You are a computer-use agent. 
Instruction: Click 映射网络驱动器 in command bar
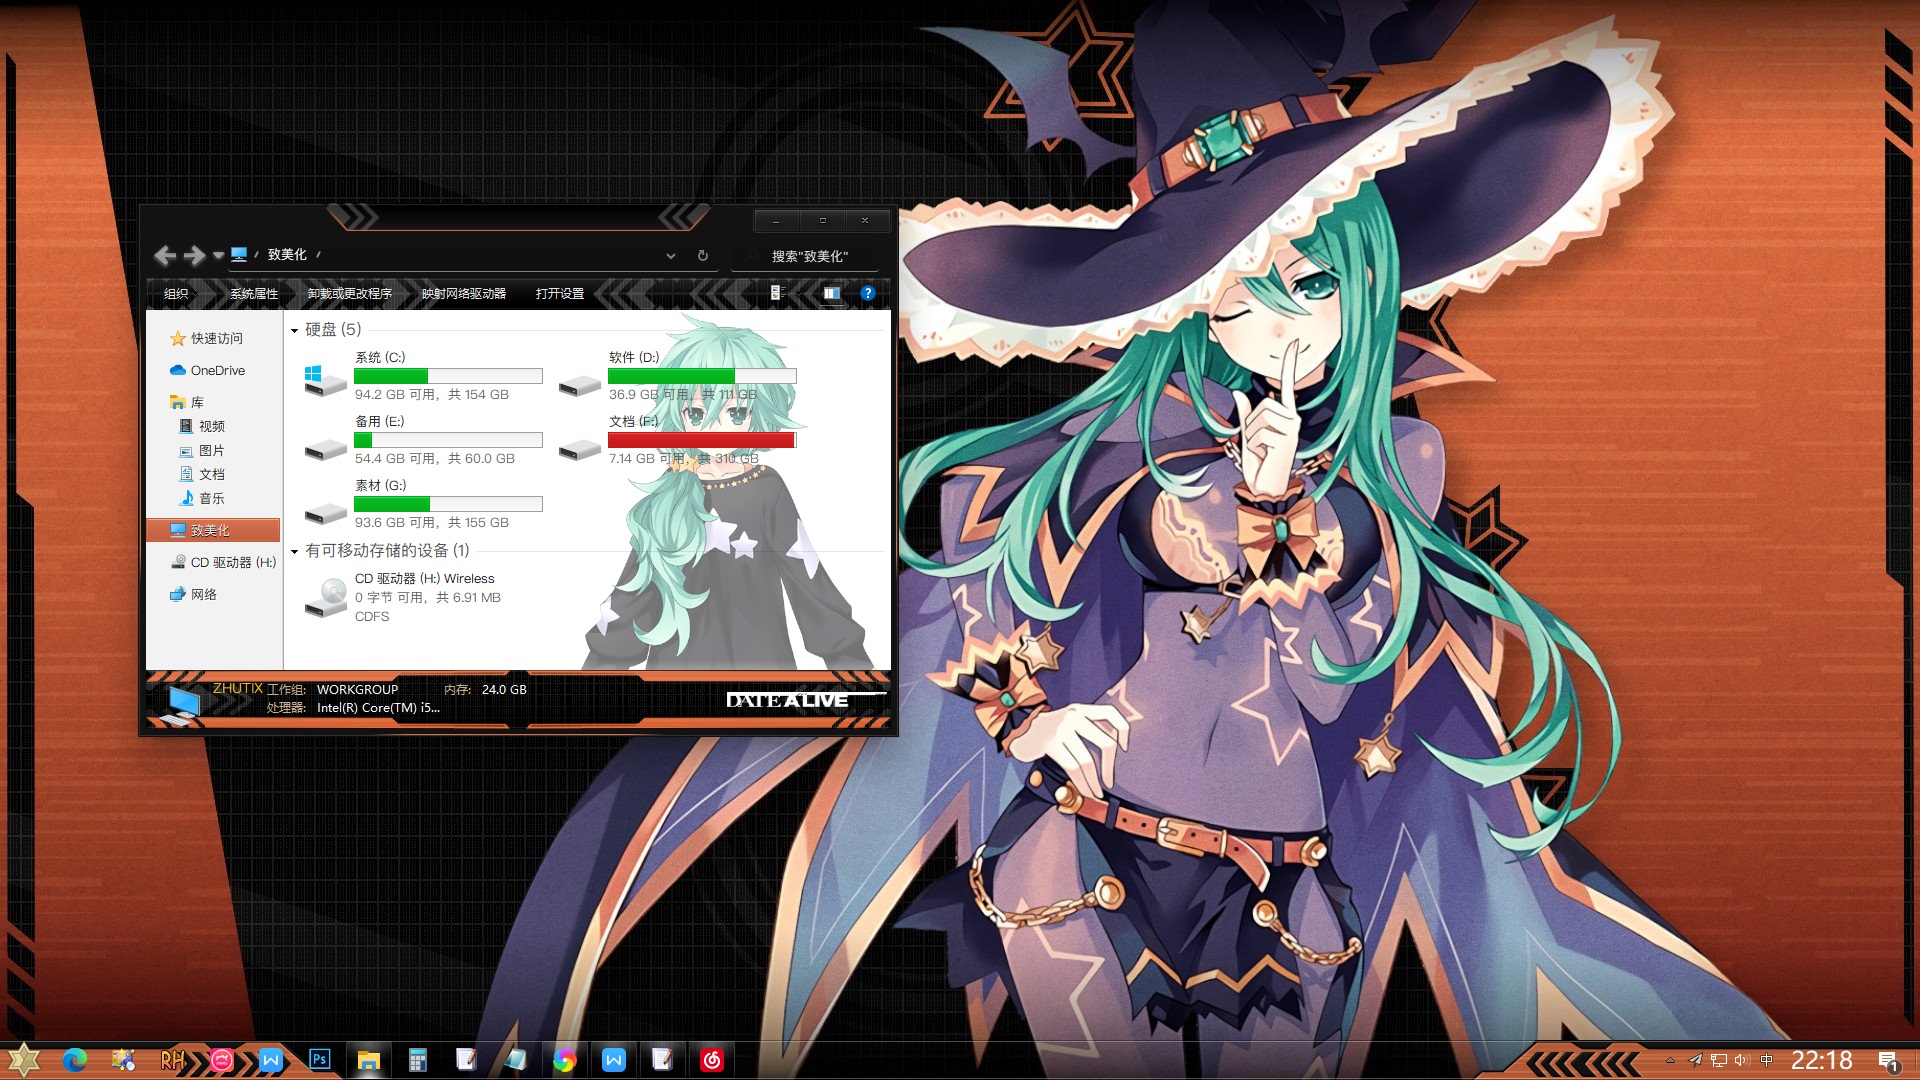[x=464, y=293]
